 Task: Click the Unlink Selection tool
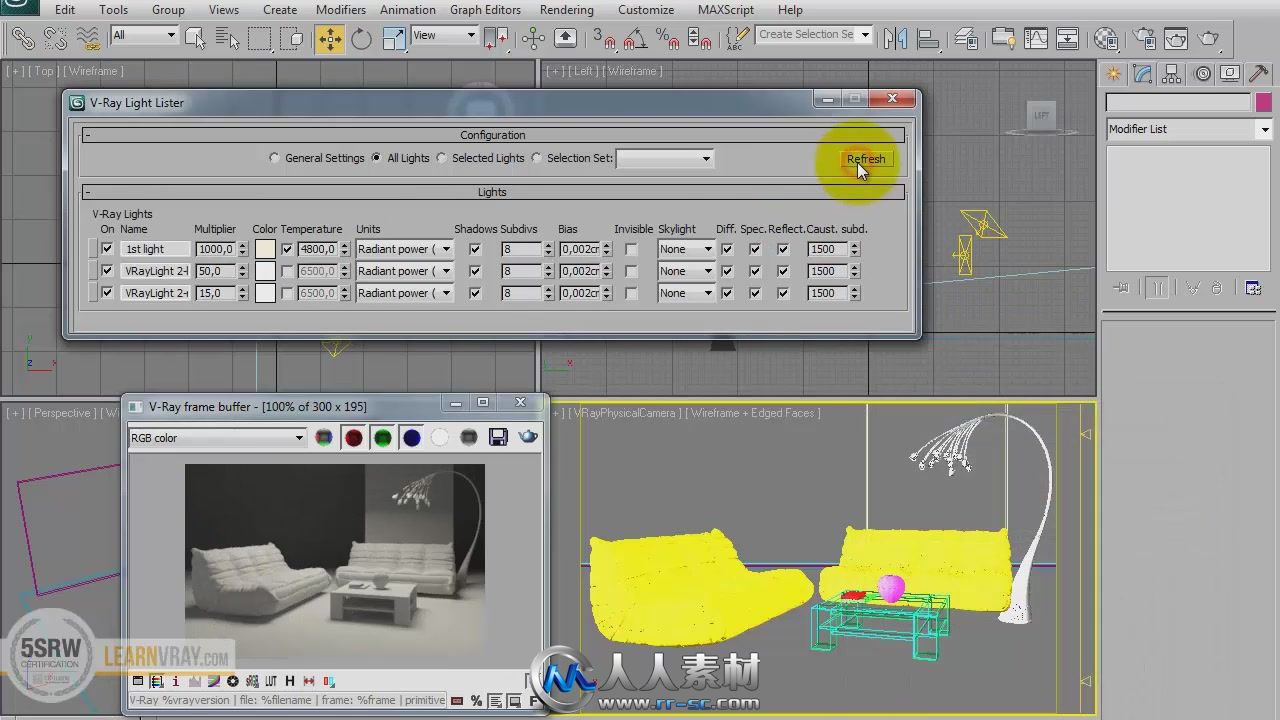point(55,39)
